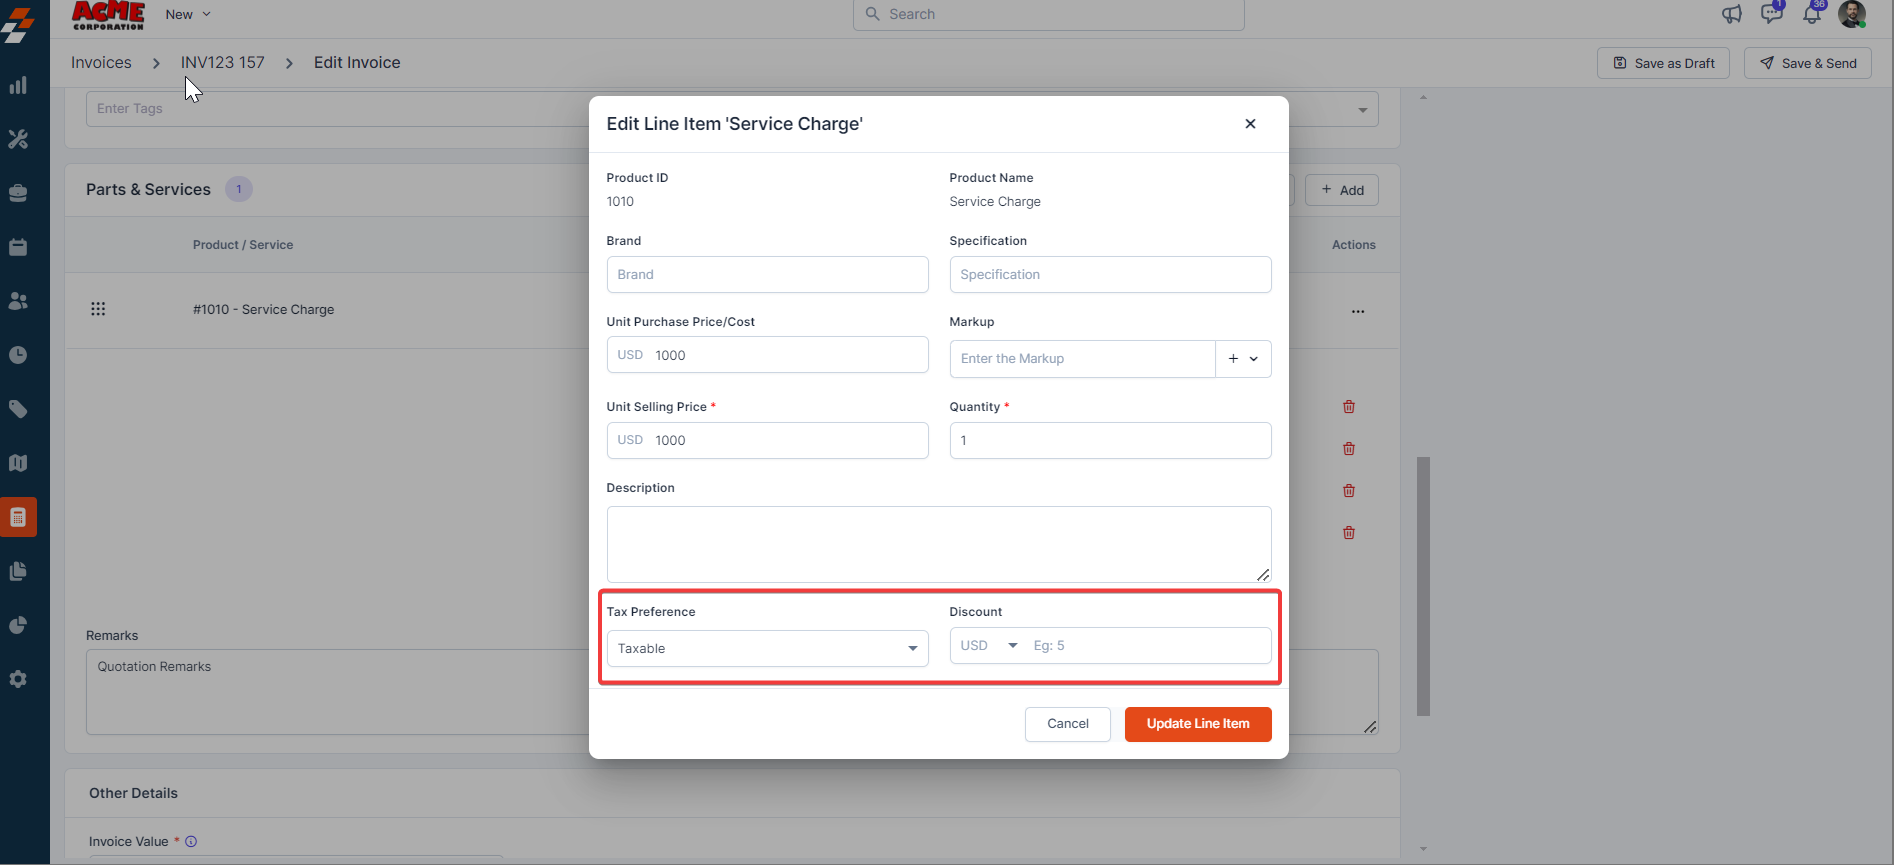Open the pie chart reports sidebar icon
Image resolution: width=1894 pixels, height=865 pixels.
point(18,625)
